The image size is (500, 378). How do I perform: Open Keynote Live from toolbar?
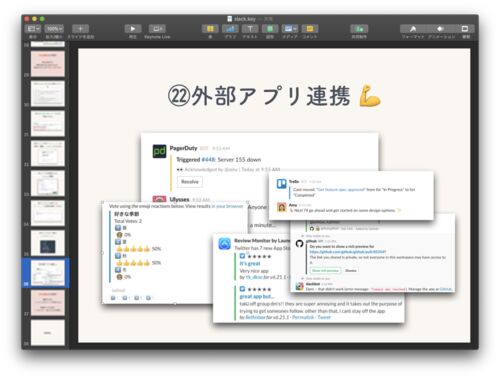pyautogui.click(x=157, y=29)
